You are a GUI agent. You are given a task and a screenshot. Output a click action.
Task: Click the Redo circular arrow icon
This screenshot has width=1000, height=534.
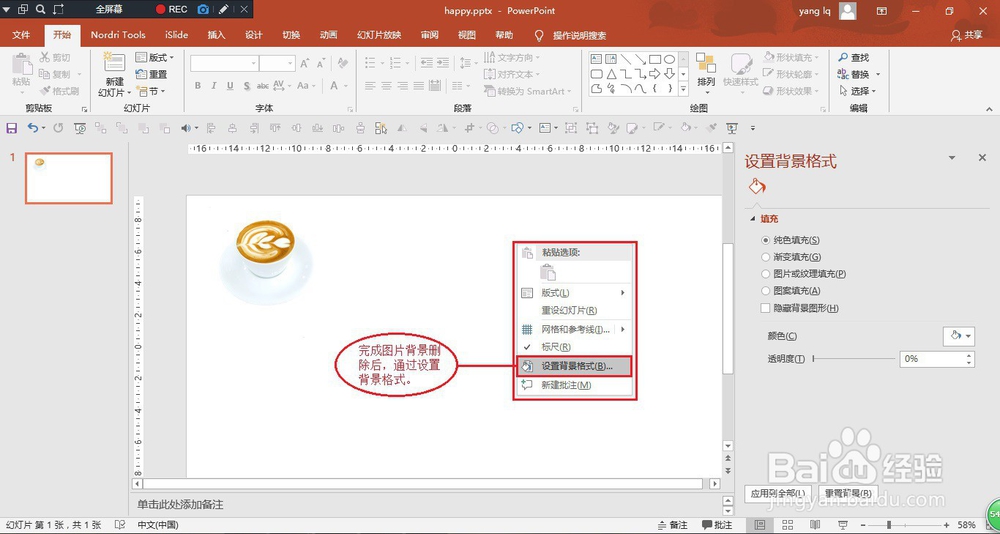(58, 128)
